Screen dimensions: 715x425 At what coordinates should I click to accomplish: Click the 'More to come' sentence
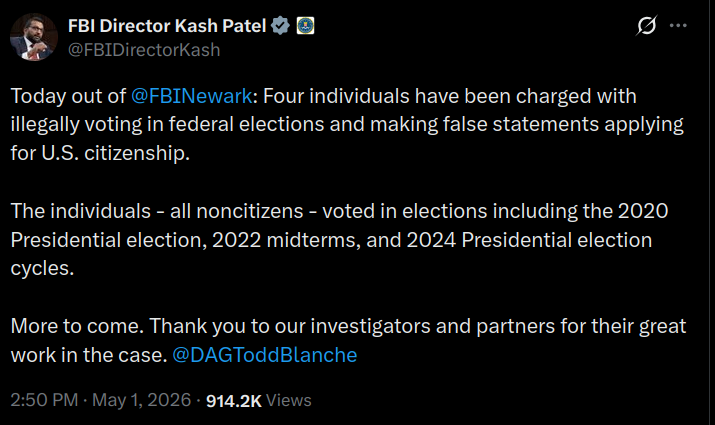pyautogui.click(x=77, y=326)
